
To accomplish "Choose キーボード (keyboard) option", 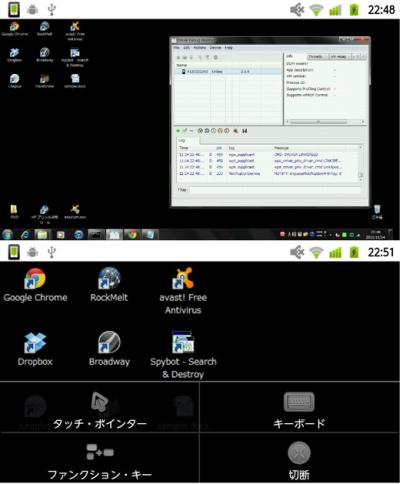I will point(299,408).
